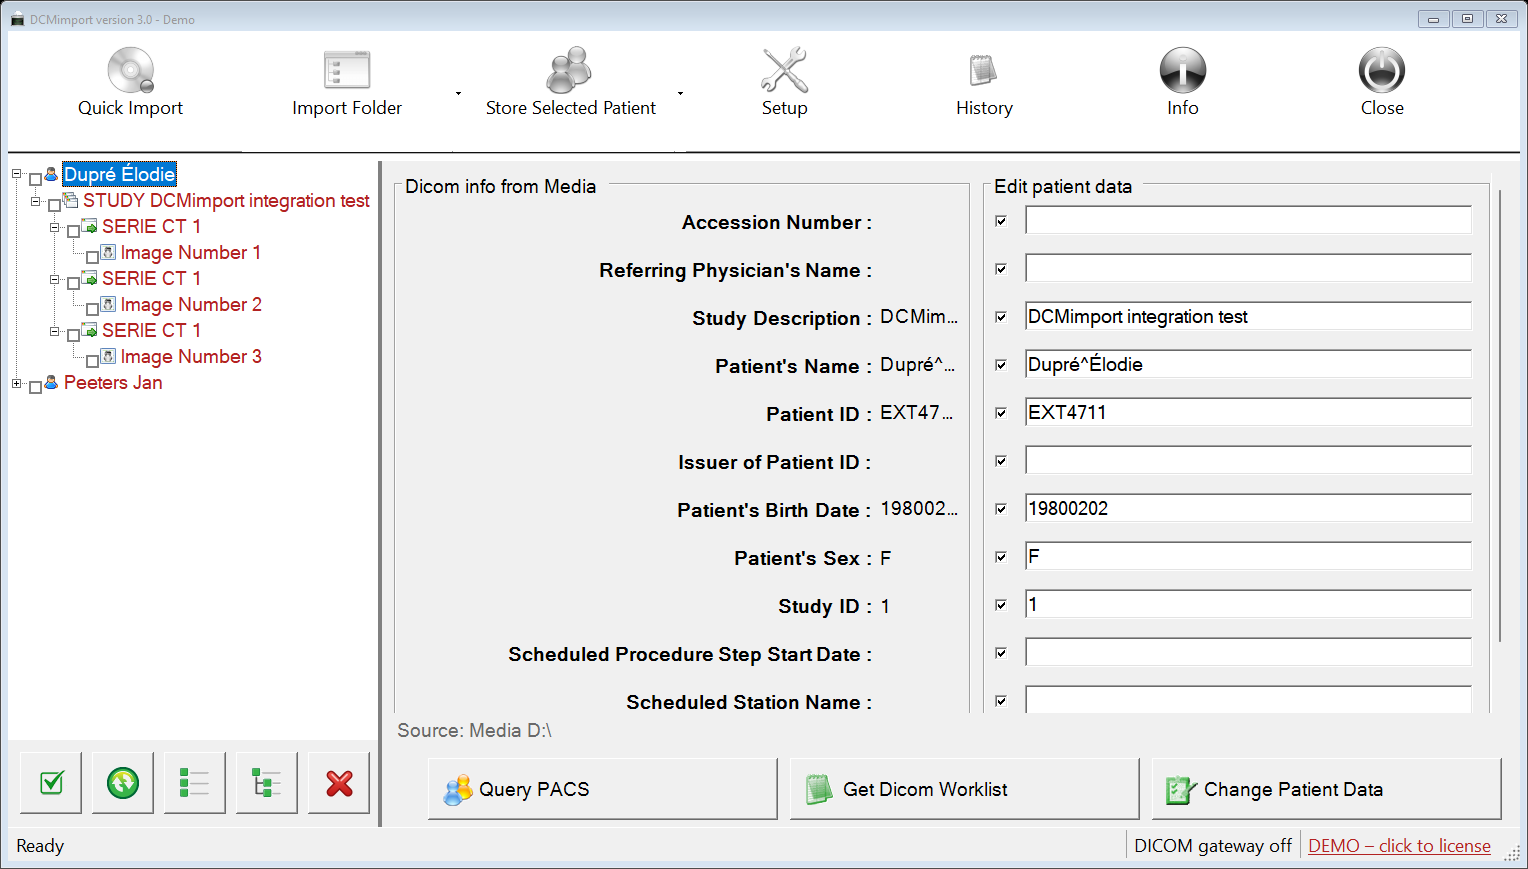Click the Change Patient Data button
This screenshot has height=869, width=1528.
pyautogui.click(x=1327, y=789)
